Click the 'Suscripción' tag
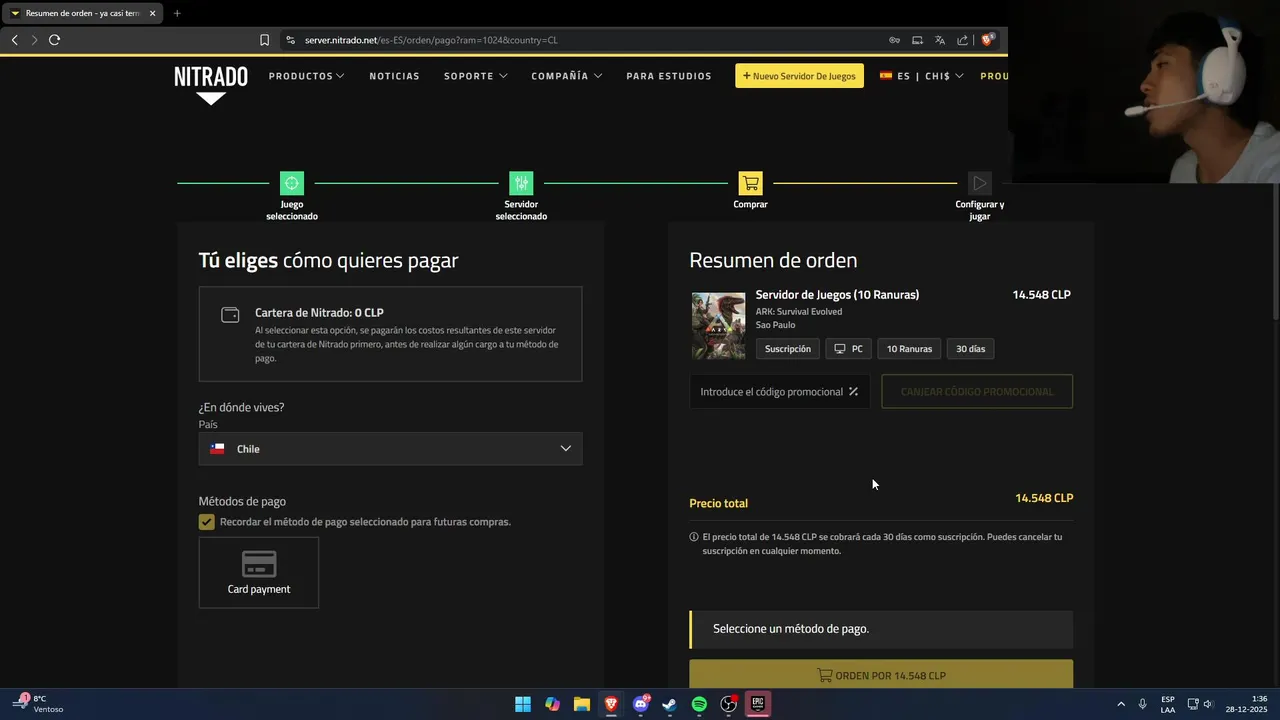Image resolution: width=1280 pixels, height=720 pixels. click(788, 349)
